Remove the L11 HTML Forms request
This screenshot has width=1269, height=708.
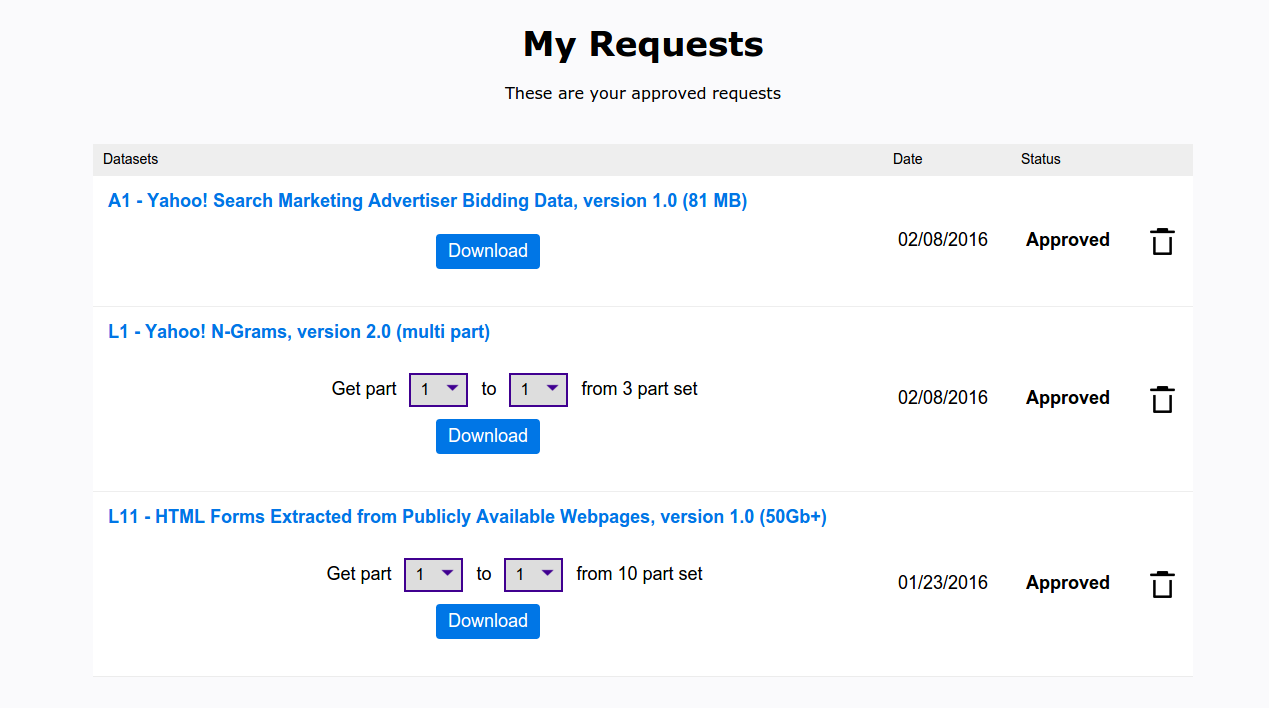click(1162, 585)
